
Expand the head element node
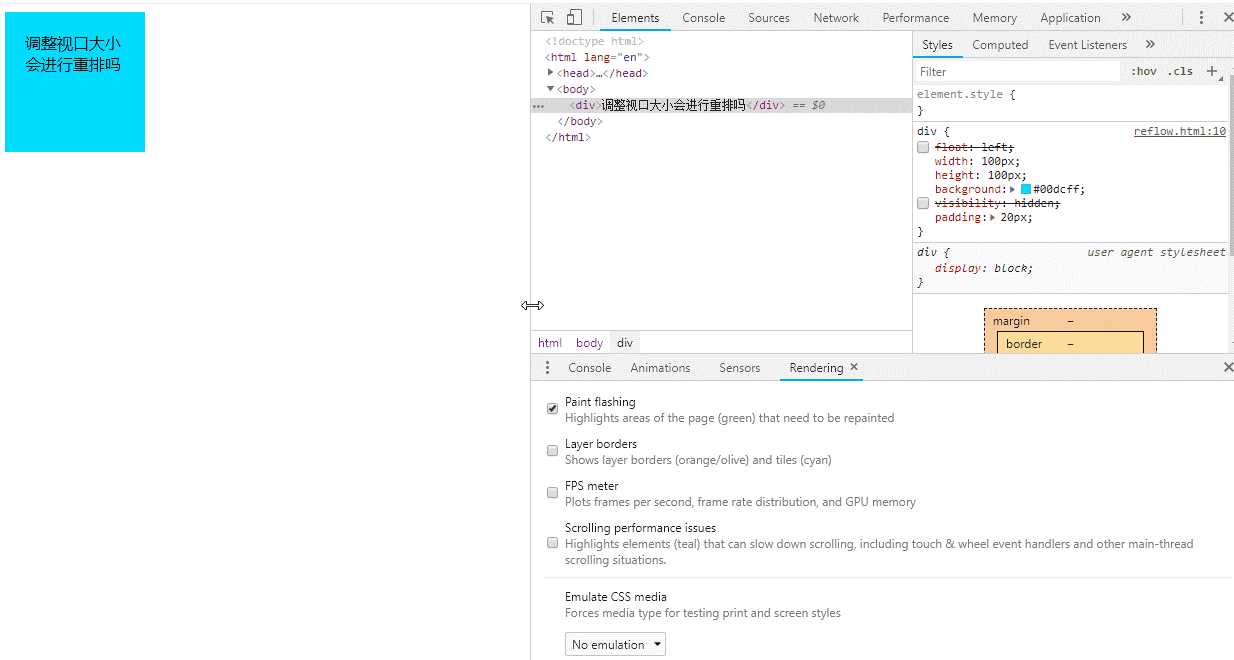coord(551,73)
